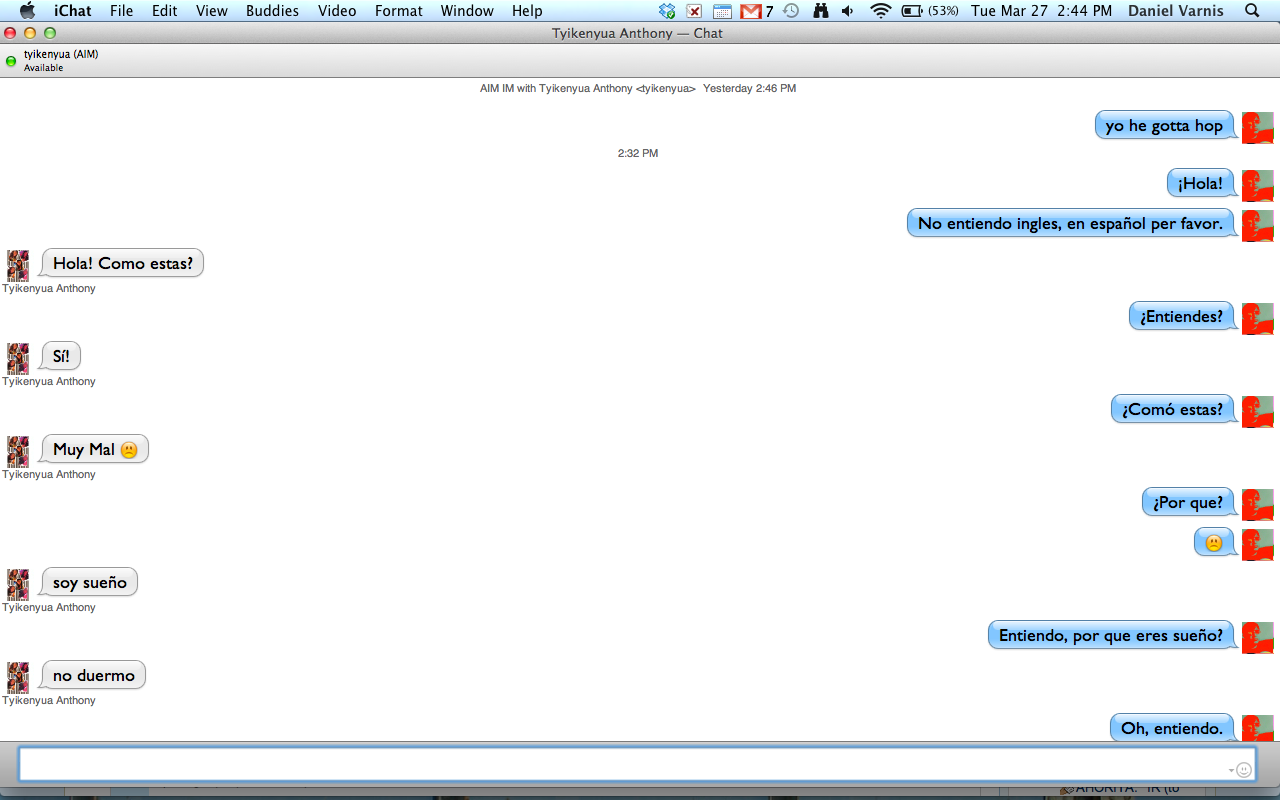Viewport: 1280px width, 800px height.
Task: Open the Time Machine menu bar icon
Action: pyautogui.click(x=791, y=11)
